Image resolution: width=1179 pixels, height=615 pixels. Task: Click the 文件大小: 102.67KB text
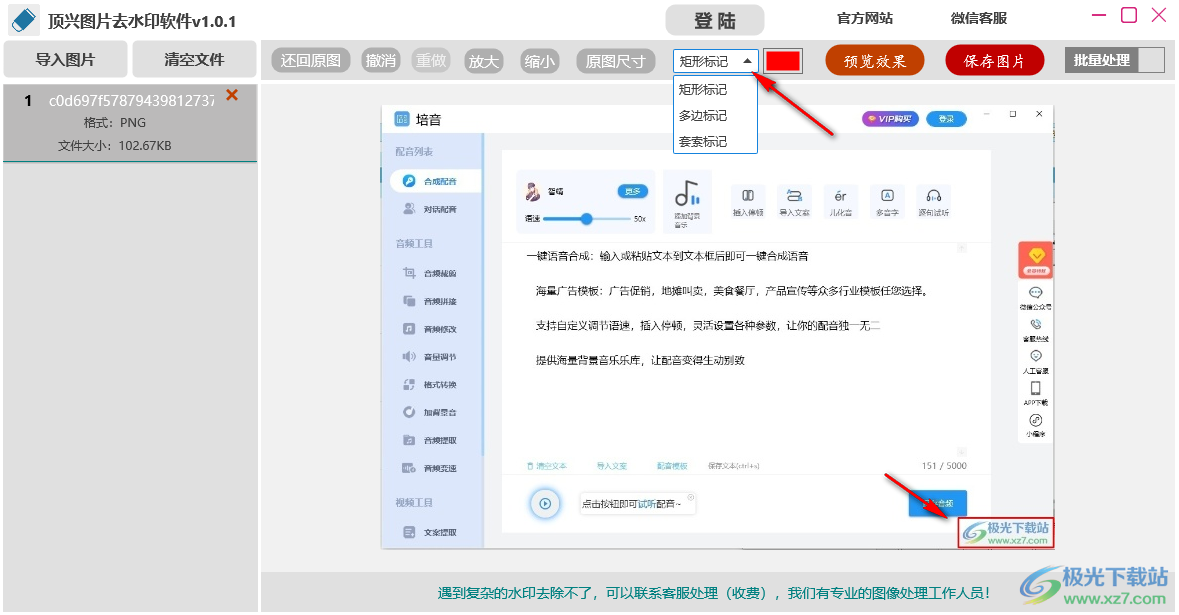click(x=114, y=146)
